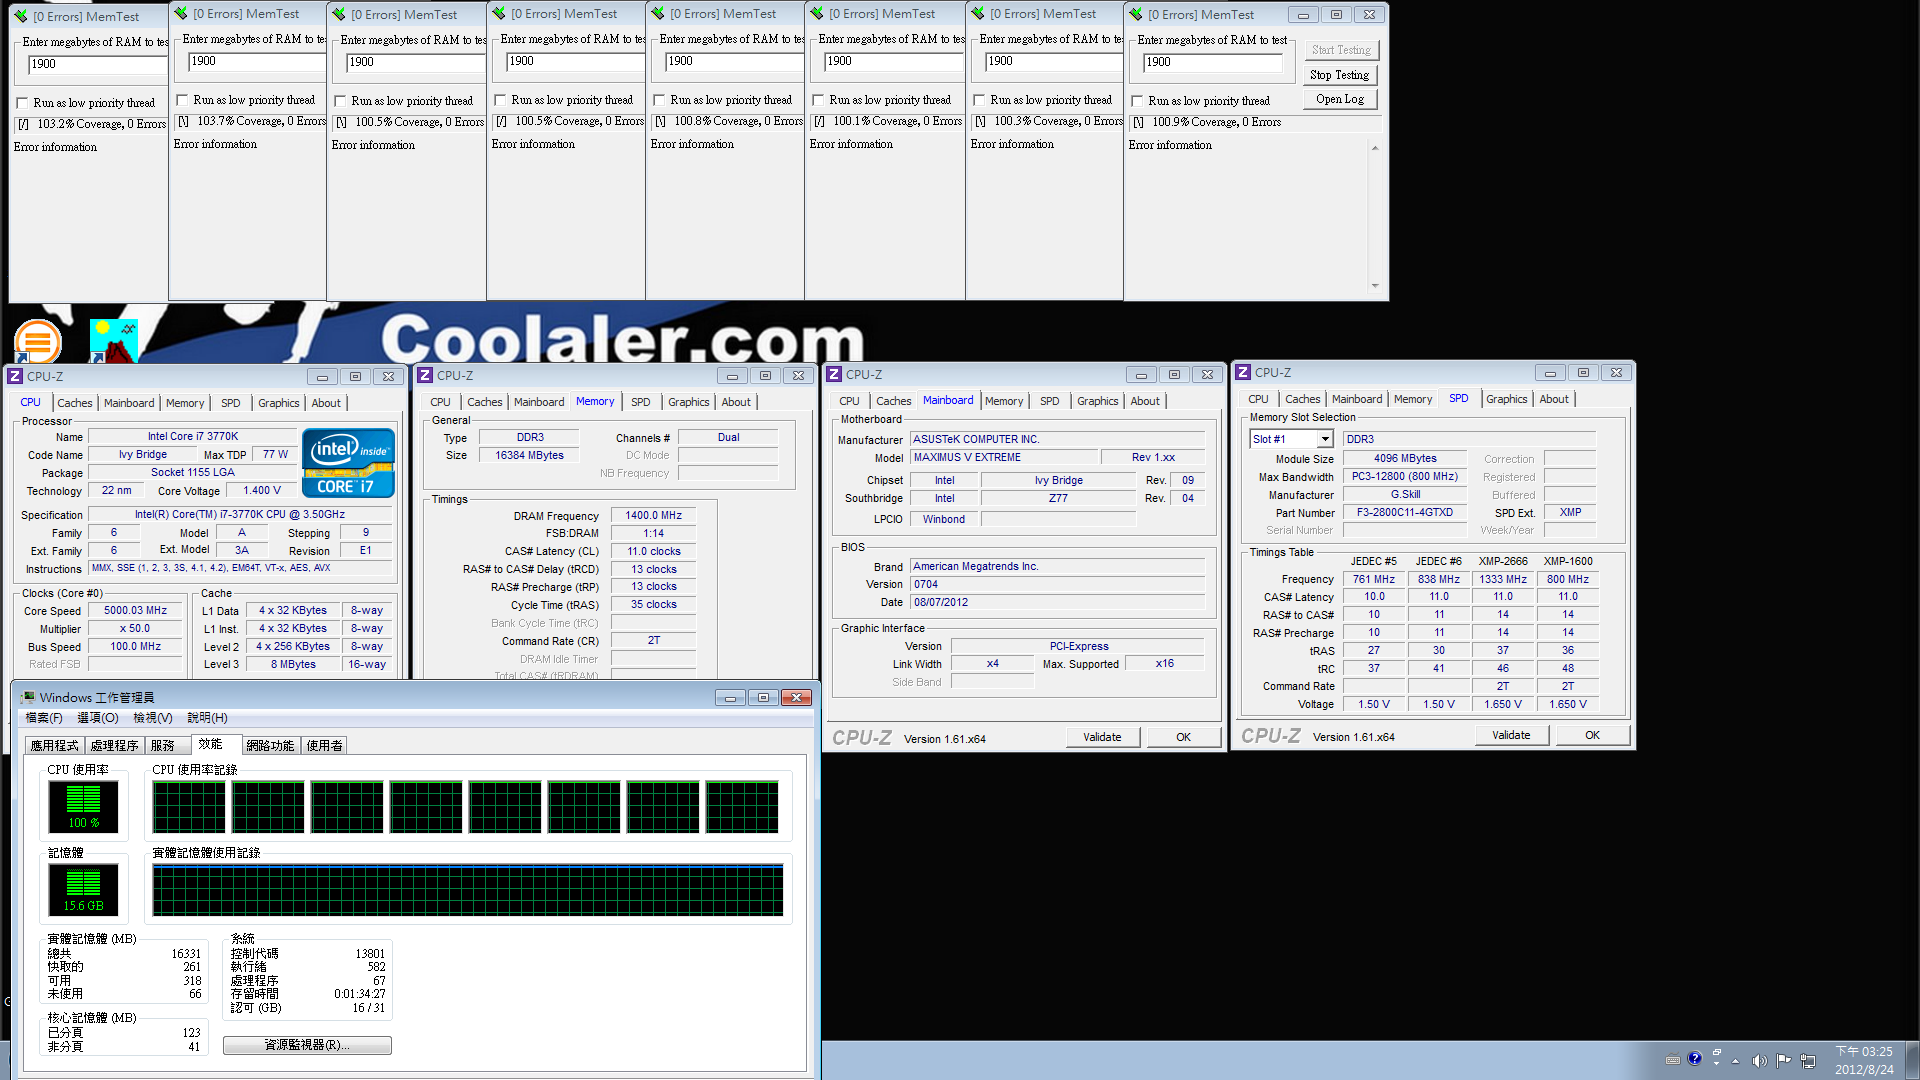Enable low priority thread in the 103.2% coverage MemTest
The width and height of the screenshot is (1920, 1080).
click(x=22, y=103)
